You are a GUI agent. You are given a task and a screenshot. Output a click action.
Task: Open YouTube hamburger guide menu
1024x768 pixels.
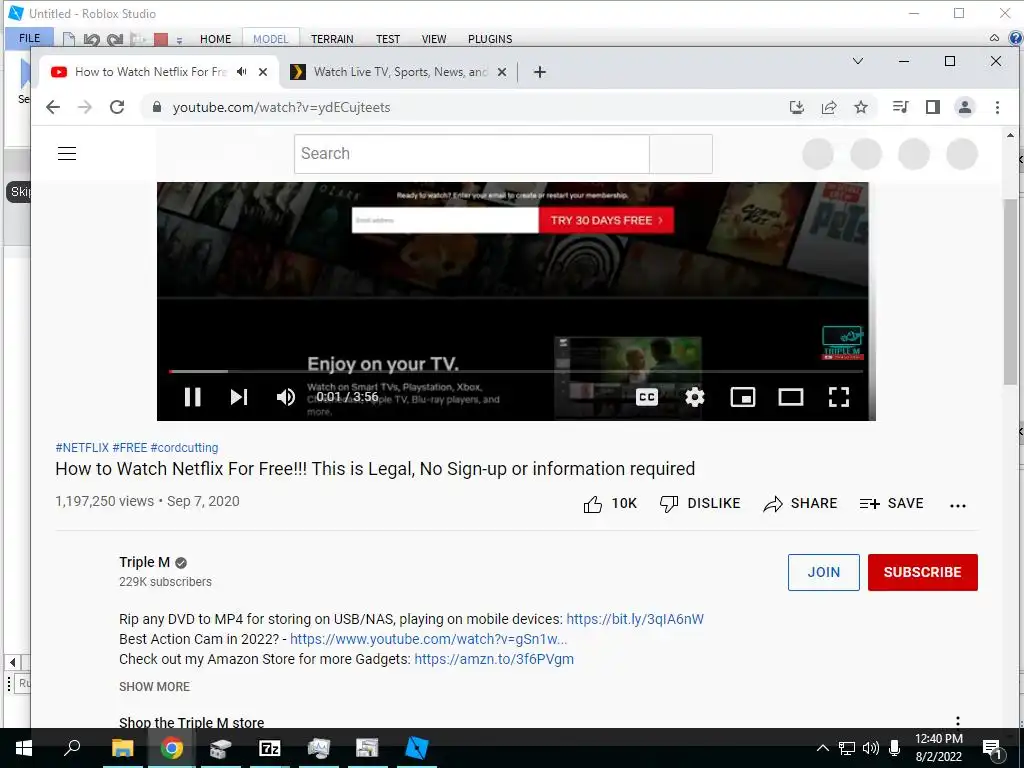(67, 153)
